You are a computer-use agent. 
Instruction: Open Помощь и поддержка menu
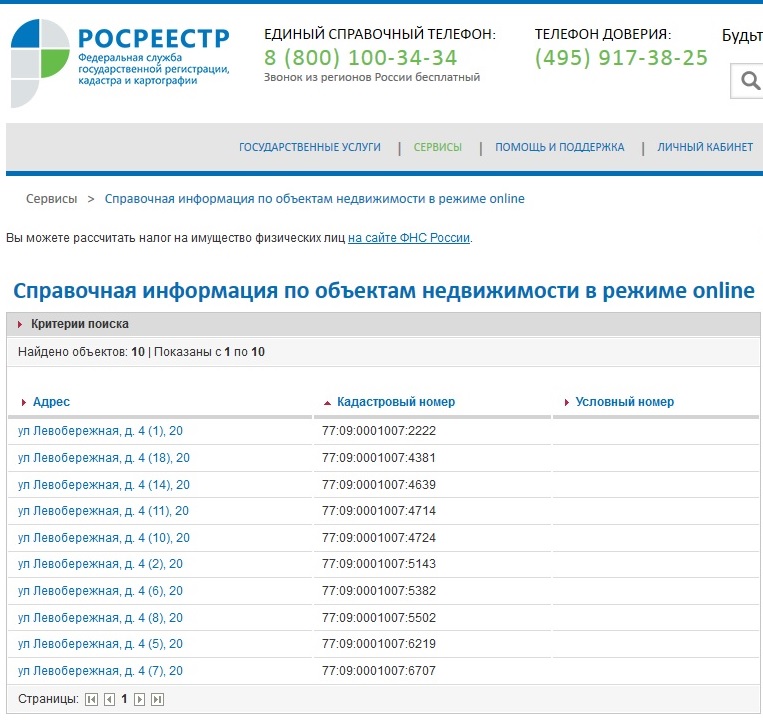[x=559, y=147]
